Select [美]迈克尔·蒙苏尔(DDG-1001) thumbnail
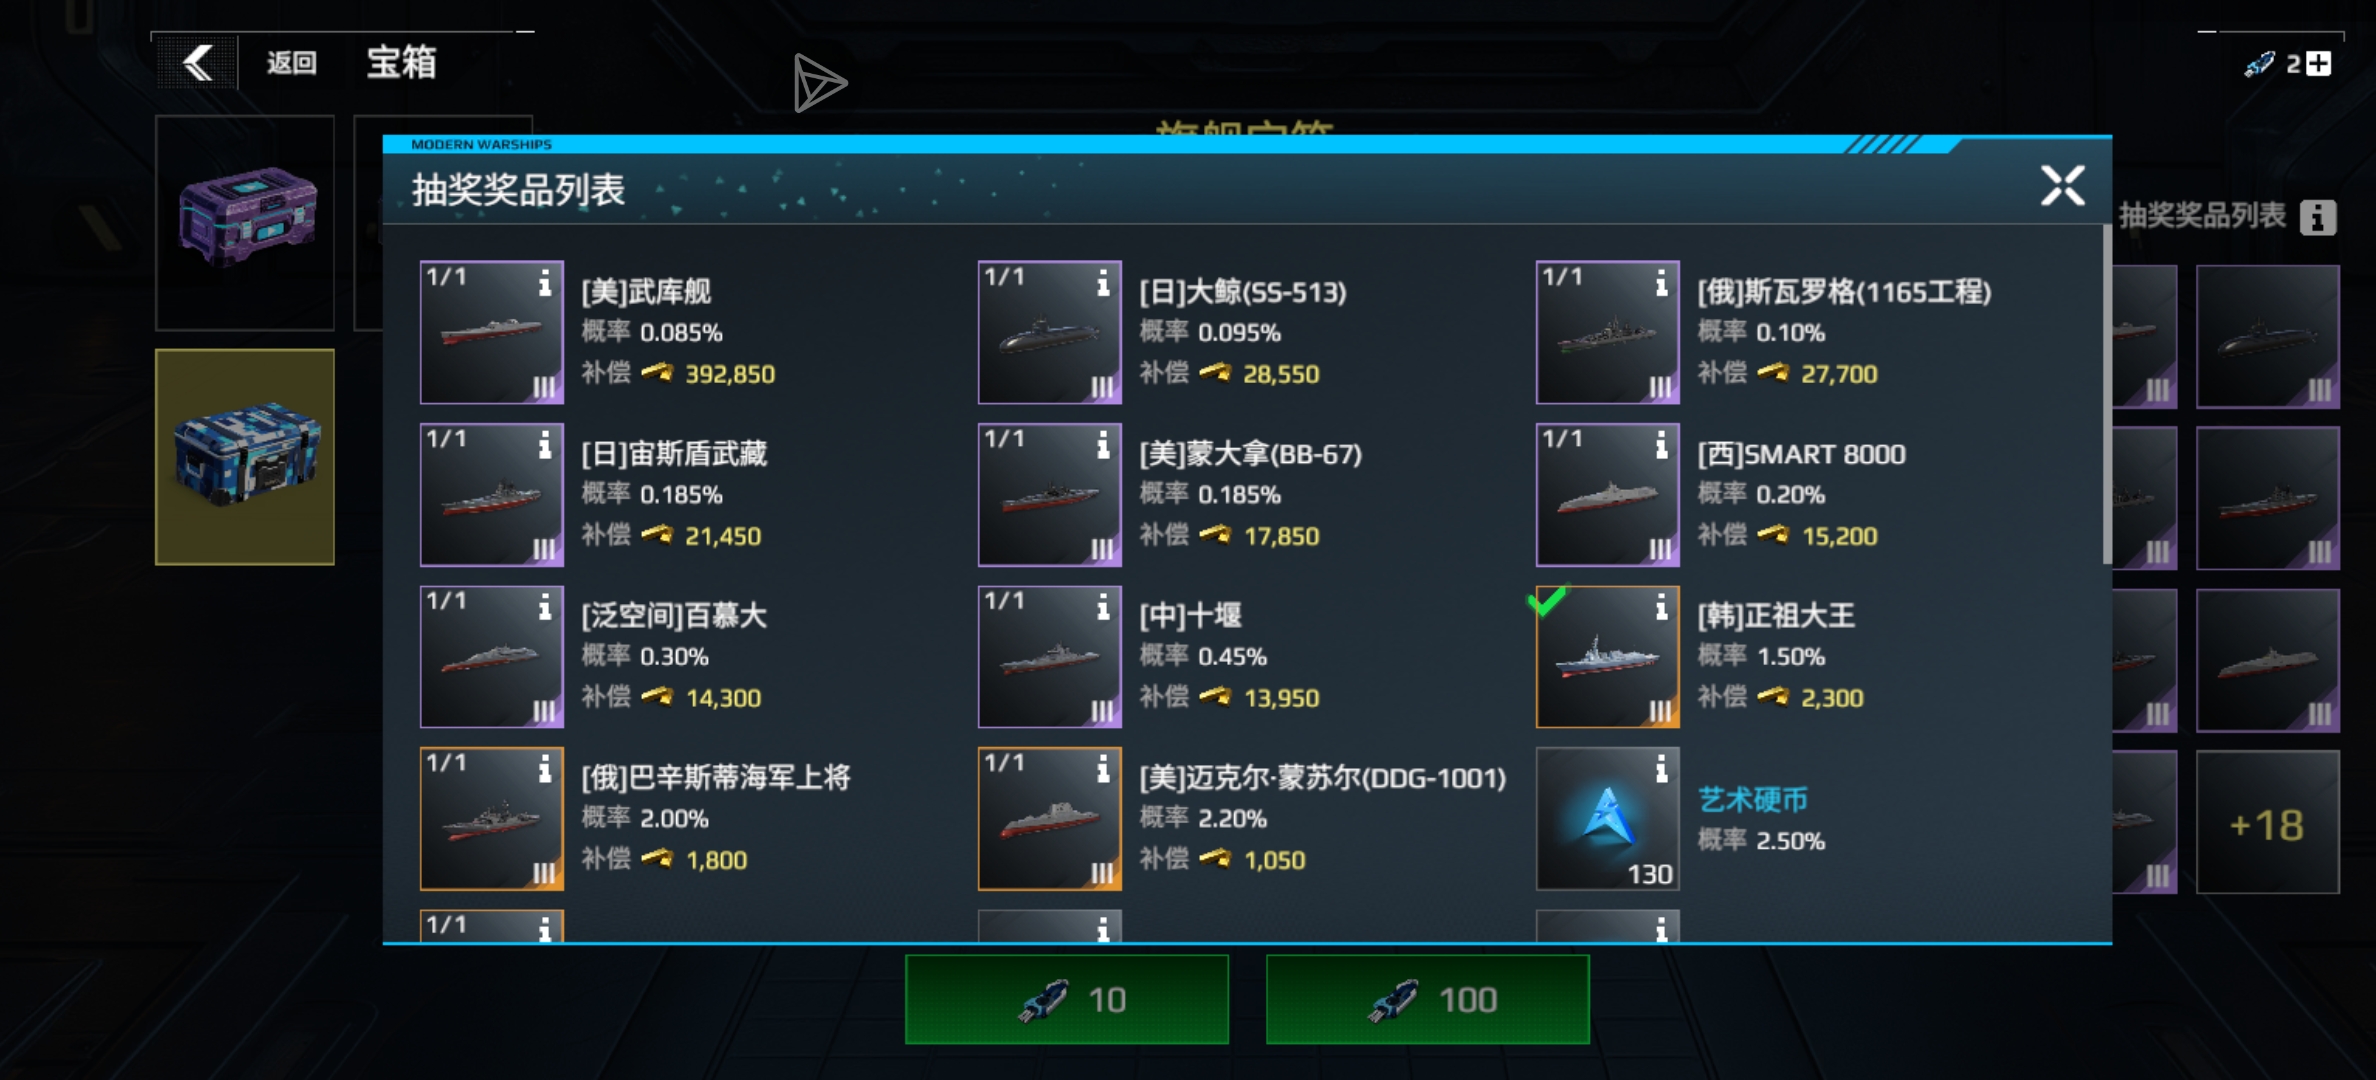The width and height of the screenshot is (2376, 1080). tap(1050, 819)
